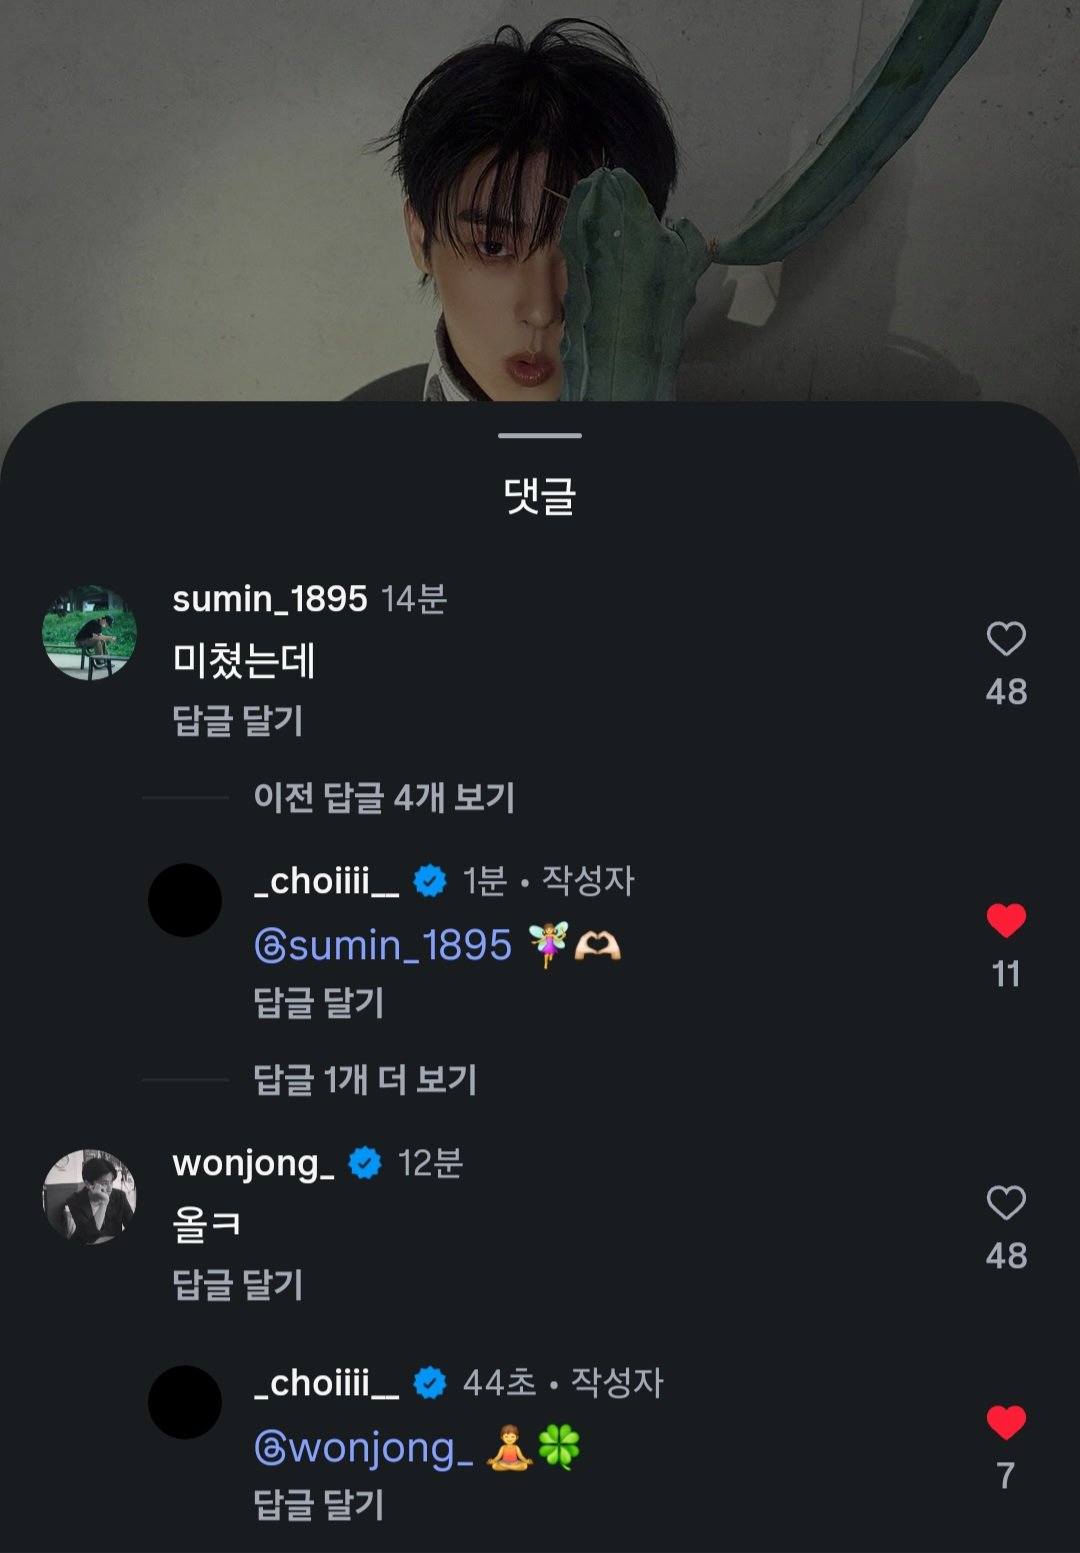Screen dimensions: 1080x1553
Task: Unlike _choiii__'s reply to wonjong_
Action: (1006, 1422)
